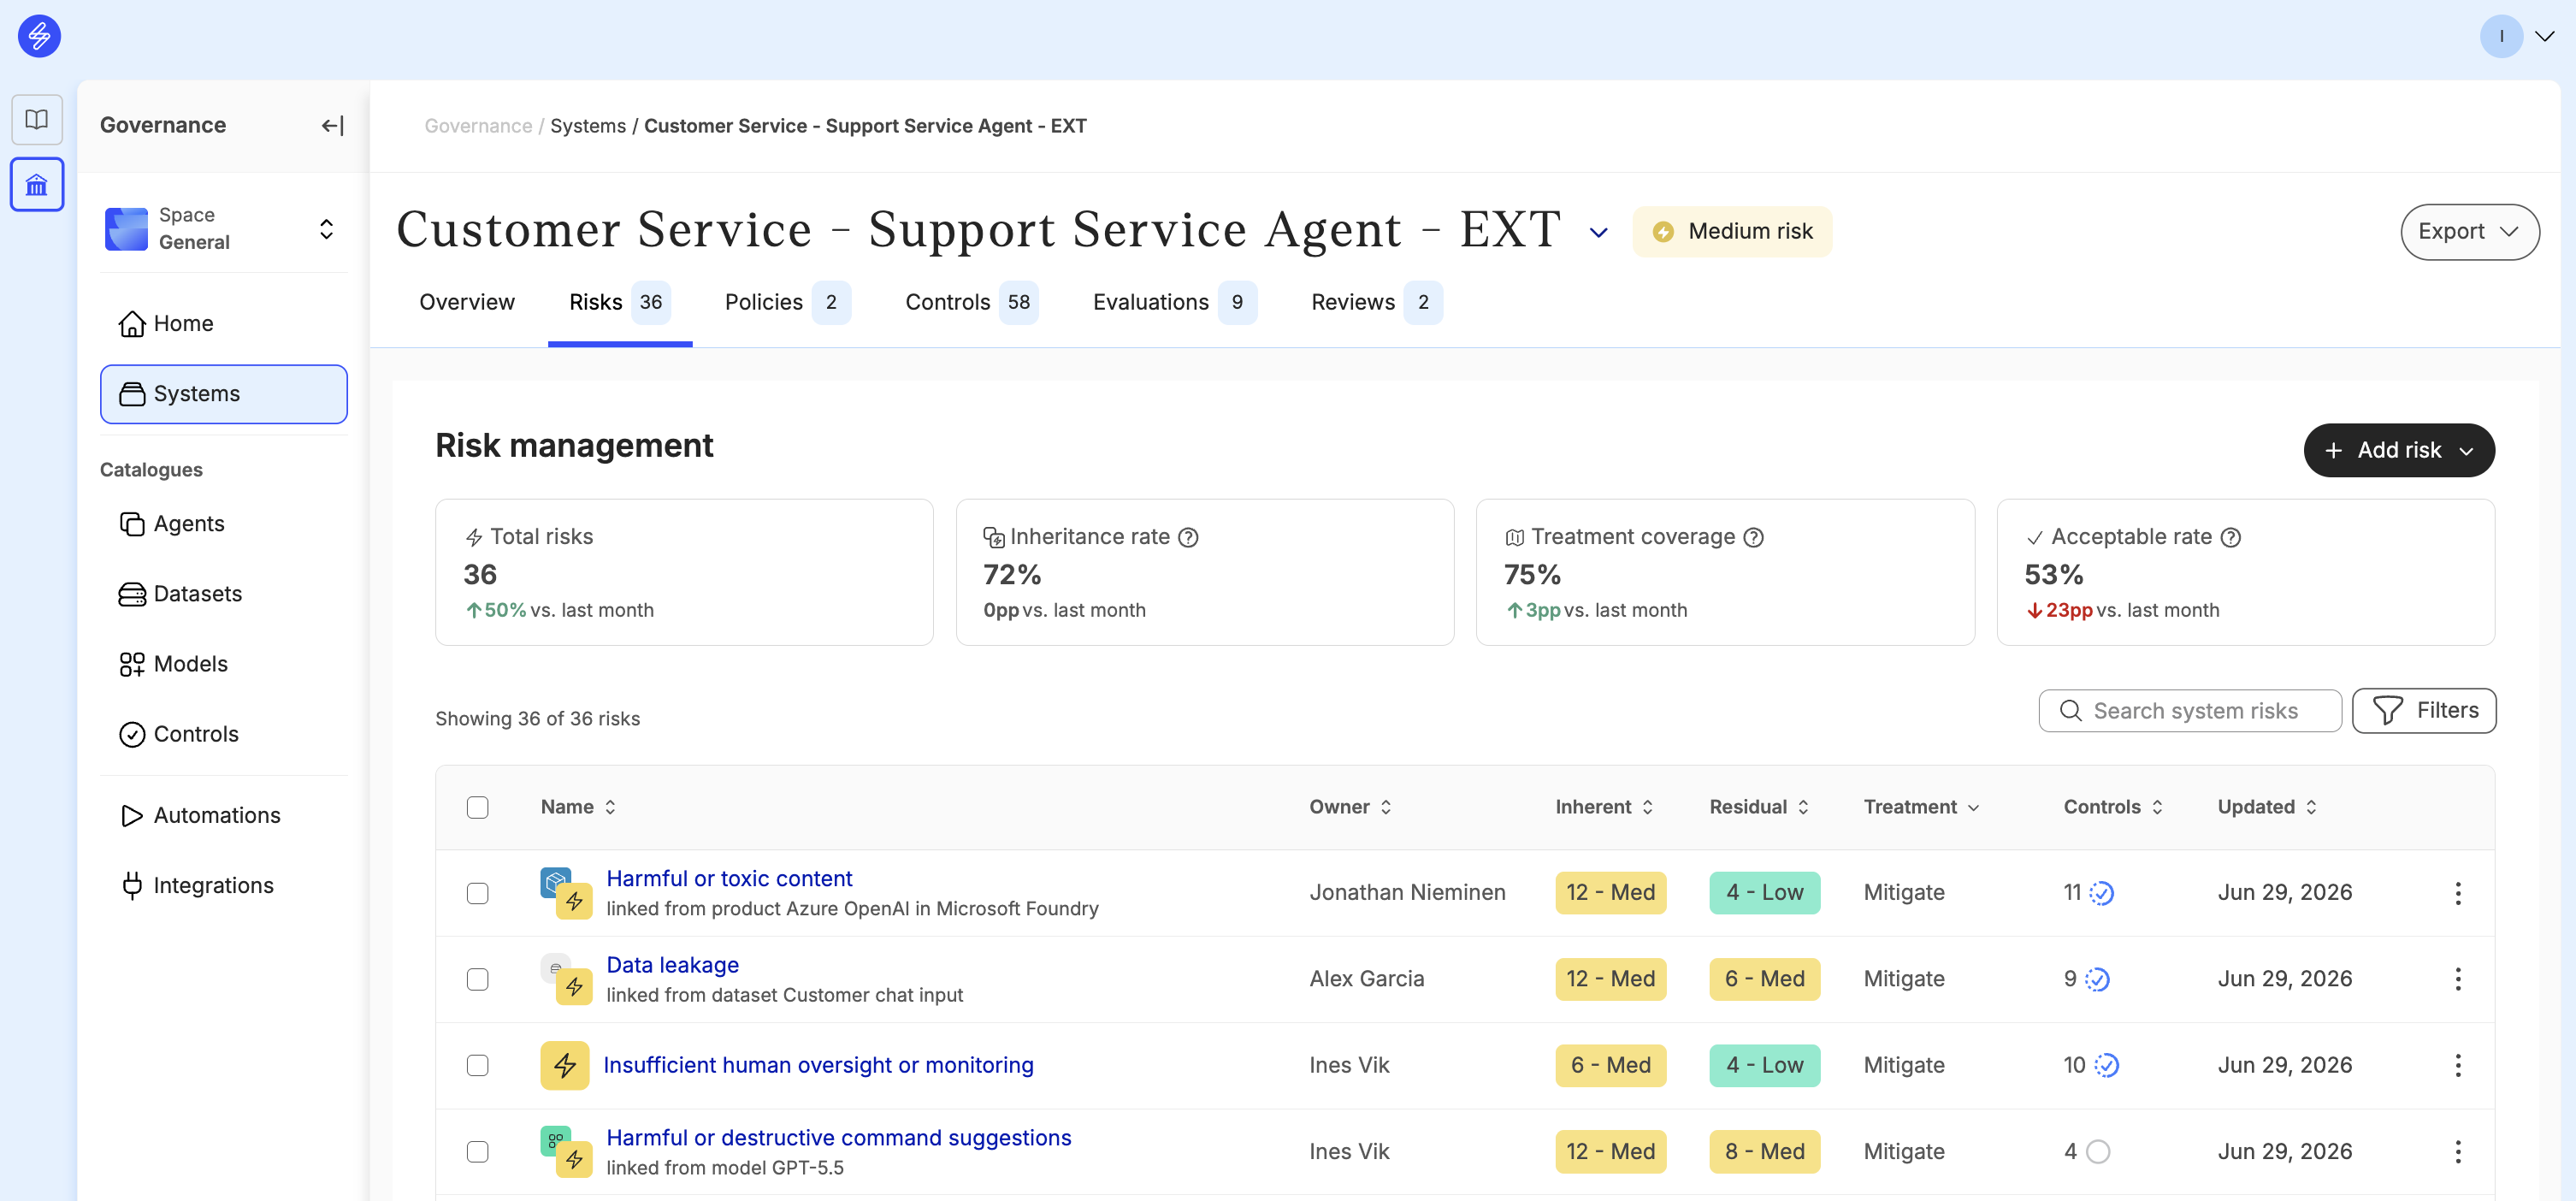Viewport: 2576px width, 1201px height.
Task: Open the Filters button
Action: click(2423, 710)
